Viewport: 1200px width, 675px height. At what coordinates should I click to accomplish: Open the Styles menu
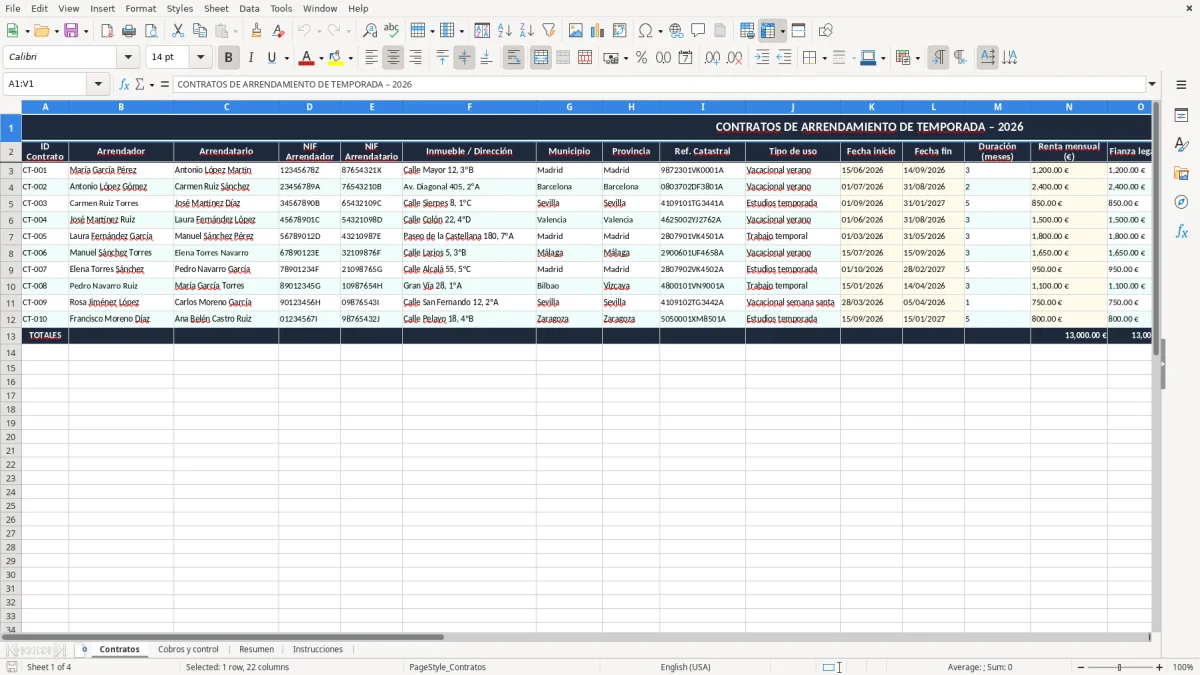180,8
